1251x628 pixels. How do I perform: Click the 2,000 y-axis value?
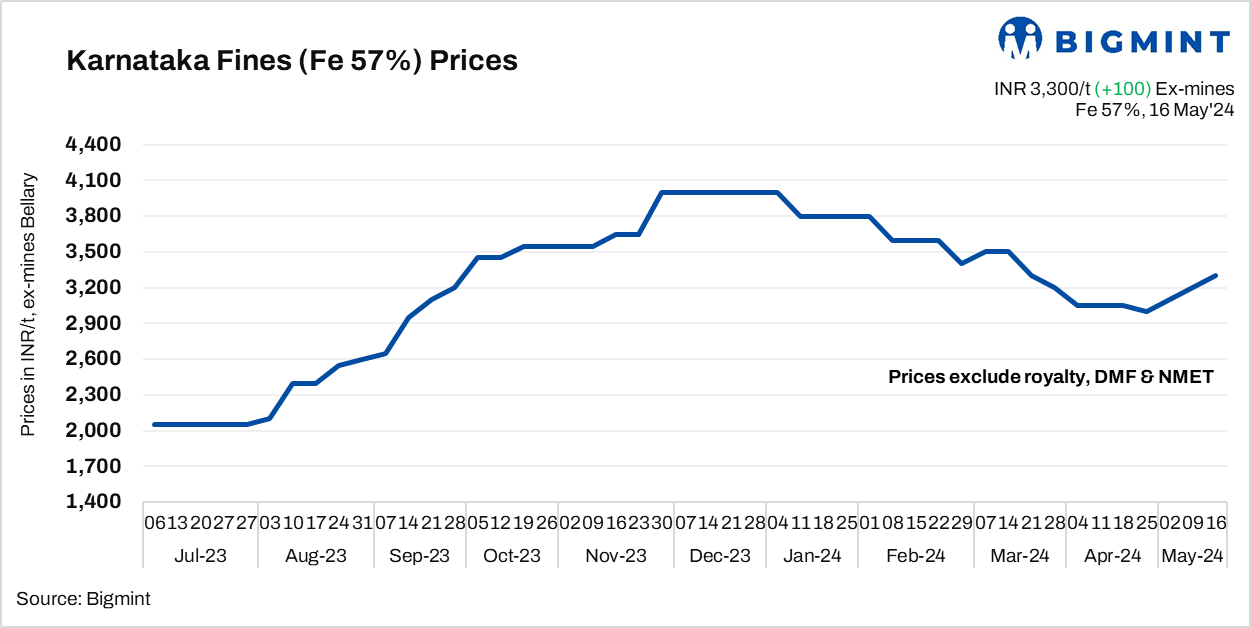93,431
